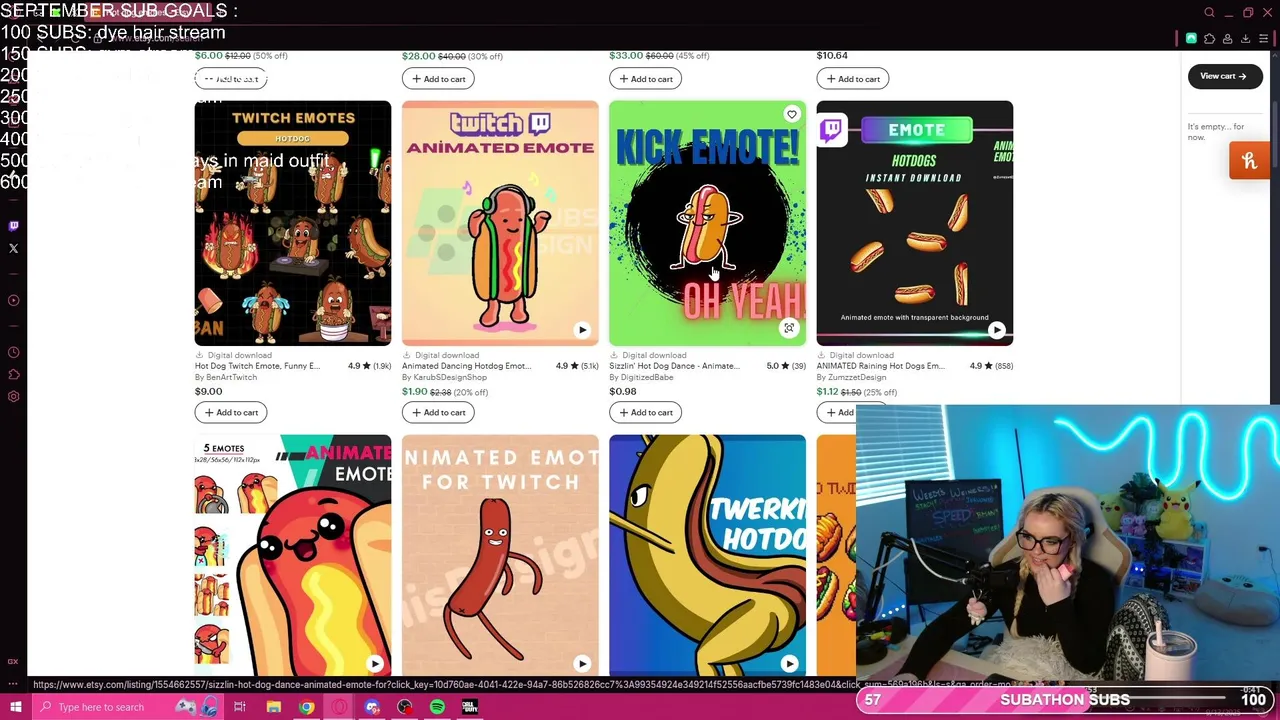
Task: Open Kick Emote OH YEAH thumbnail
Action: point(707,223)
